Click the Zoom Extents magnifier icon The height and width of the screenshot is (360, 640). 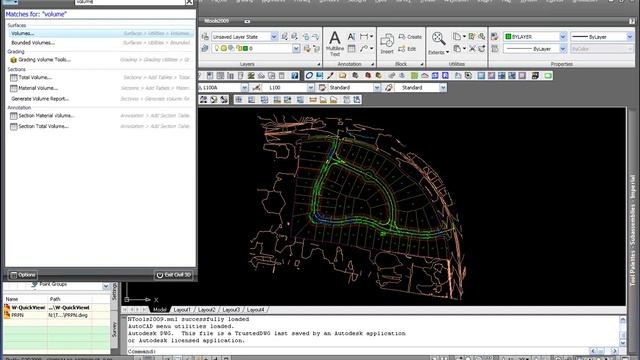point(438,39)
